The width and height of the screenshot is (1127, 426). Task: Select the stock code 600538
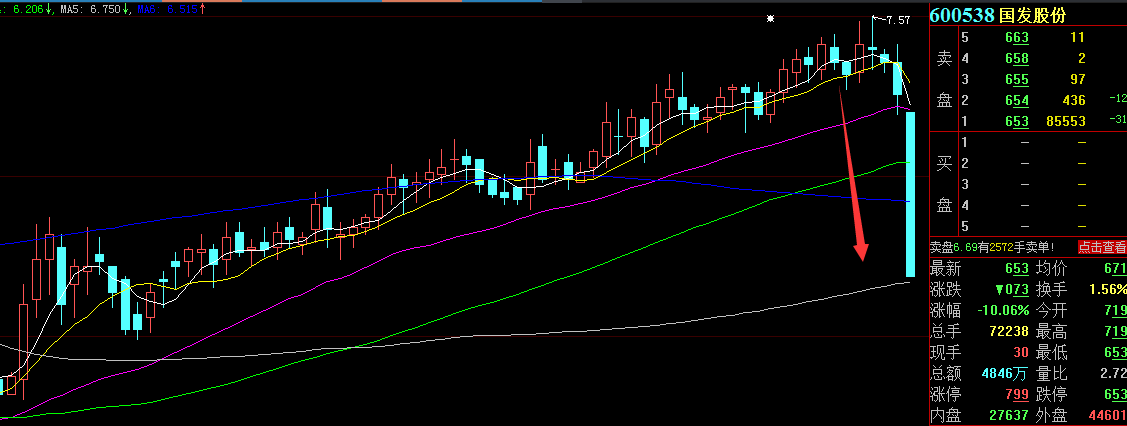click(x=964, y=16)
